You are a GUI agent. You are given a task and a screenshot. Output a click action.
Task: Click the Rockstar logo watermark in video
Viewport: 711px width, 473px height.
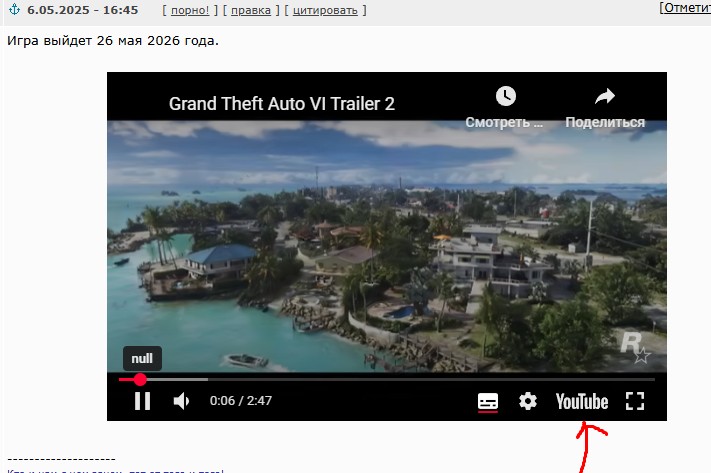[x=635, y=347]
